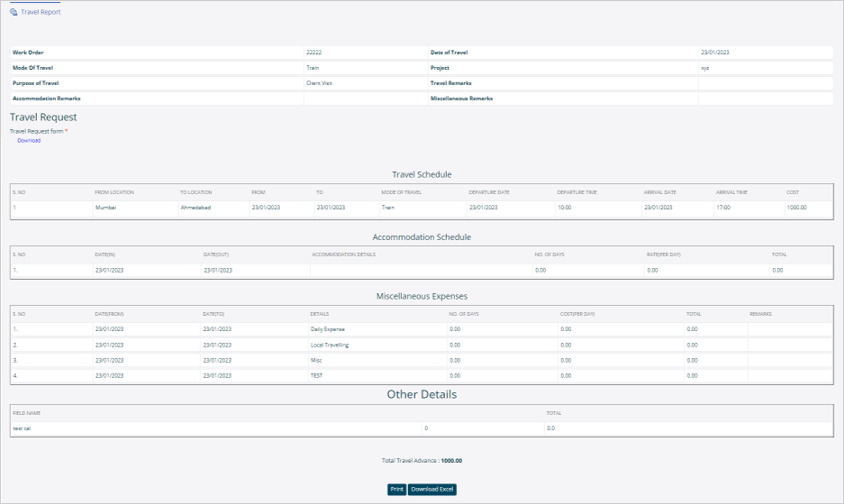Viewport: 844px width, 504px height.
Task: Click the Other Details section heading
Action: (x=421, y=394)
